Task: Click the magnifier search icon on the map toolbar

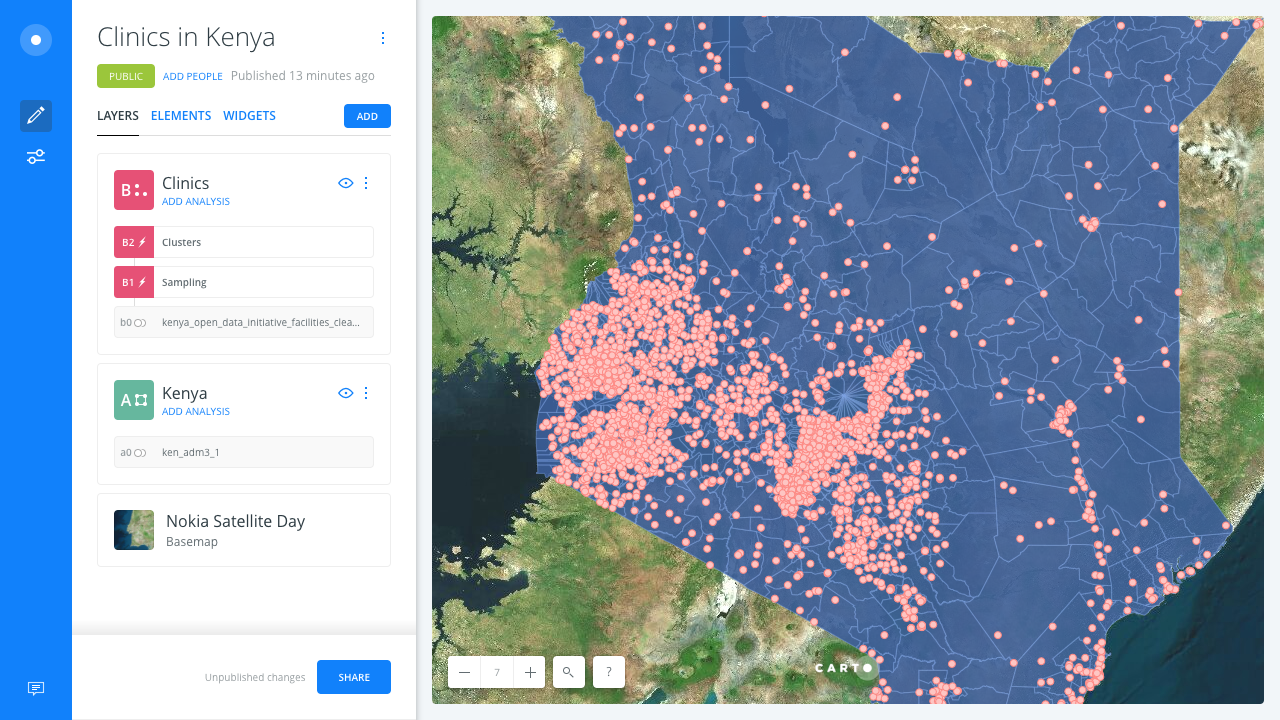Action: click(568, 672)
